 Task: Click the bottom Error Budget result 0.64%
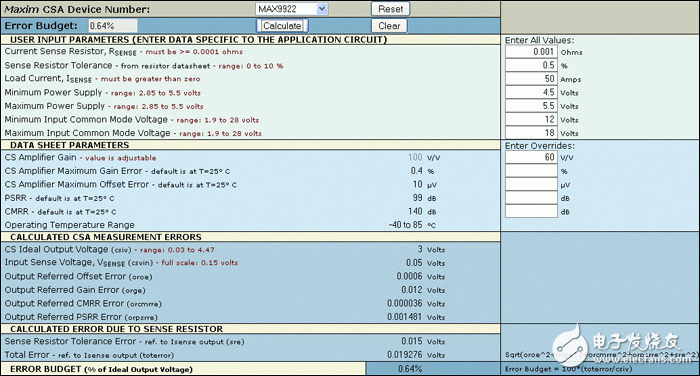tap(410, 369)
